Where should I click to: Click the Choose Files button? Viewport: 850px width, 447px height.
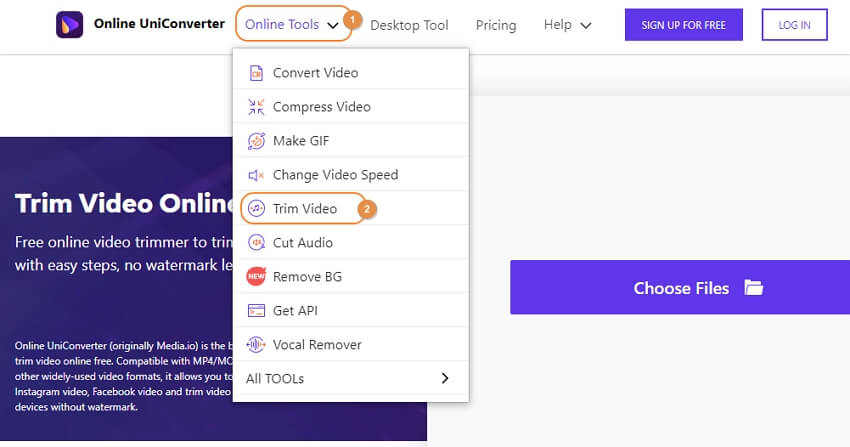click(680, 287)
